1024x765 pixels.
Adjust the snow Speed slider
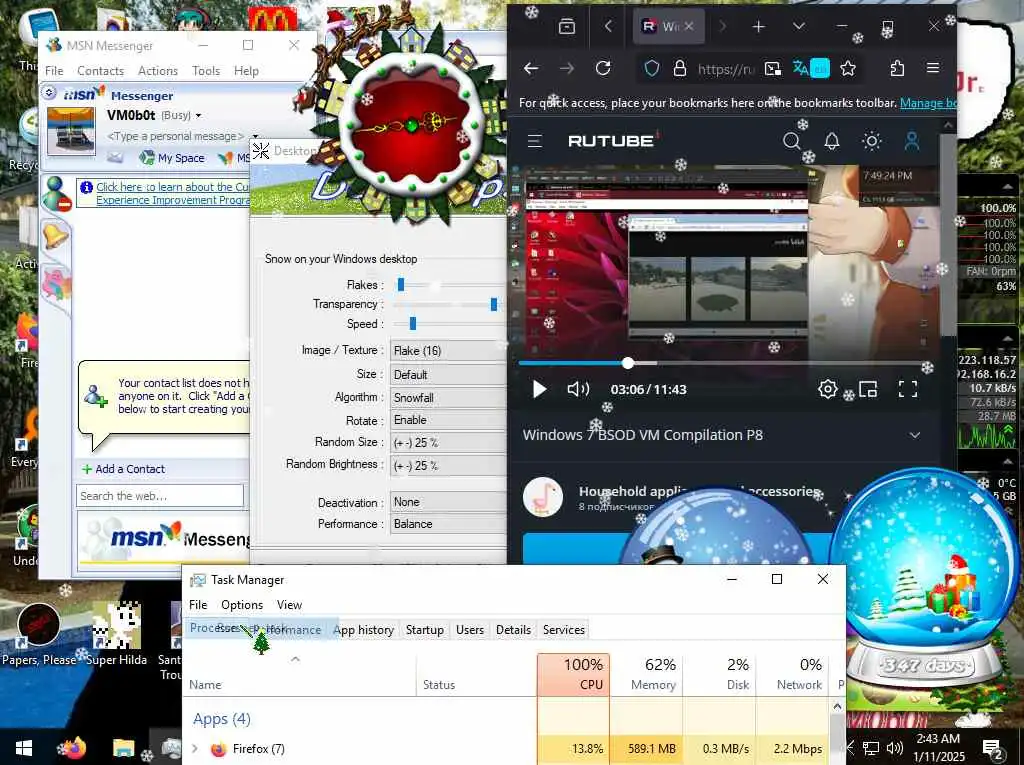click(x=413, y=323)
